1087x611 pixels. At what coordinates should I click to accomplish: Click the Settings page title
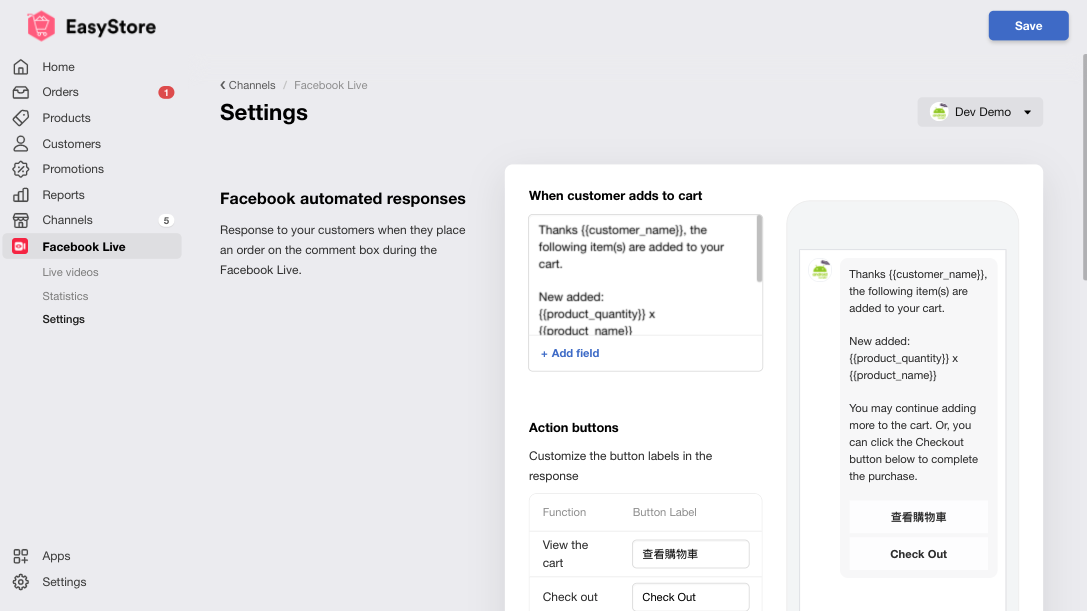(x=263, y=112)
